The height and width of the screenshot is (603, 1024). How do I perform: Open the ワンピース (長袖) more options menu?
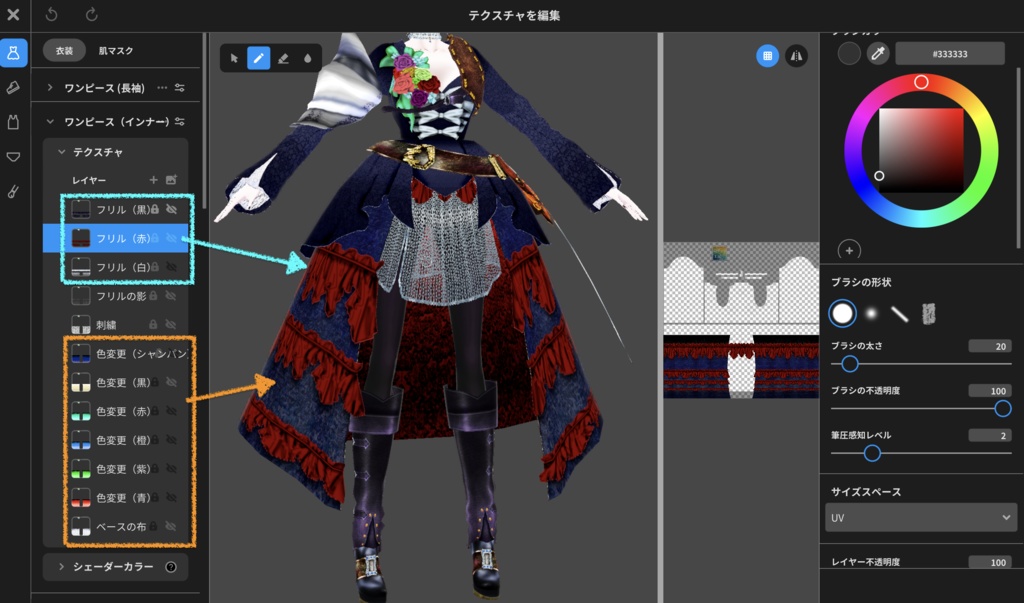(162, 88)
